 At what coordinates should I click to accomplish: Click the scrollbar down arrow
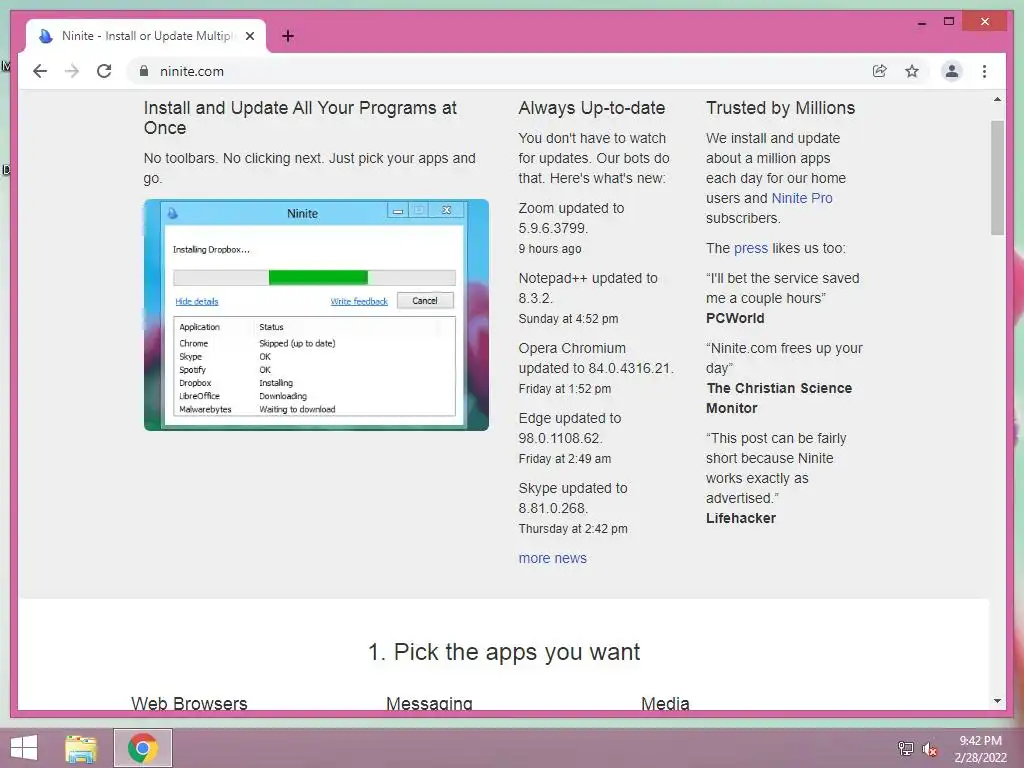click(997, 701)
